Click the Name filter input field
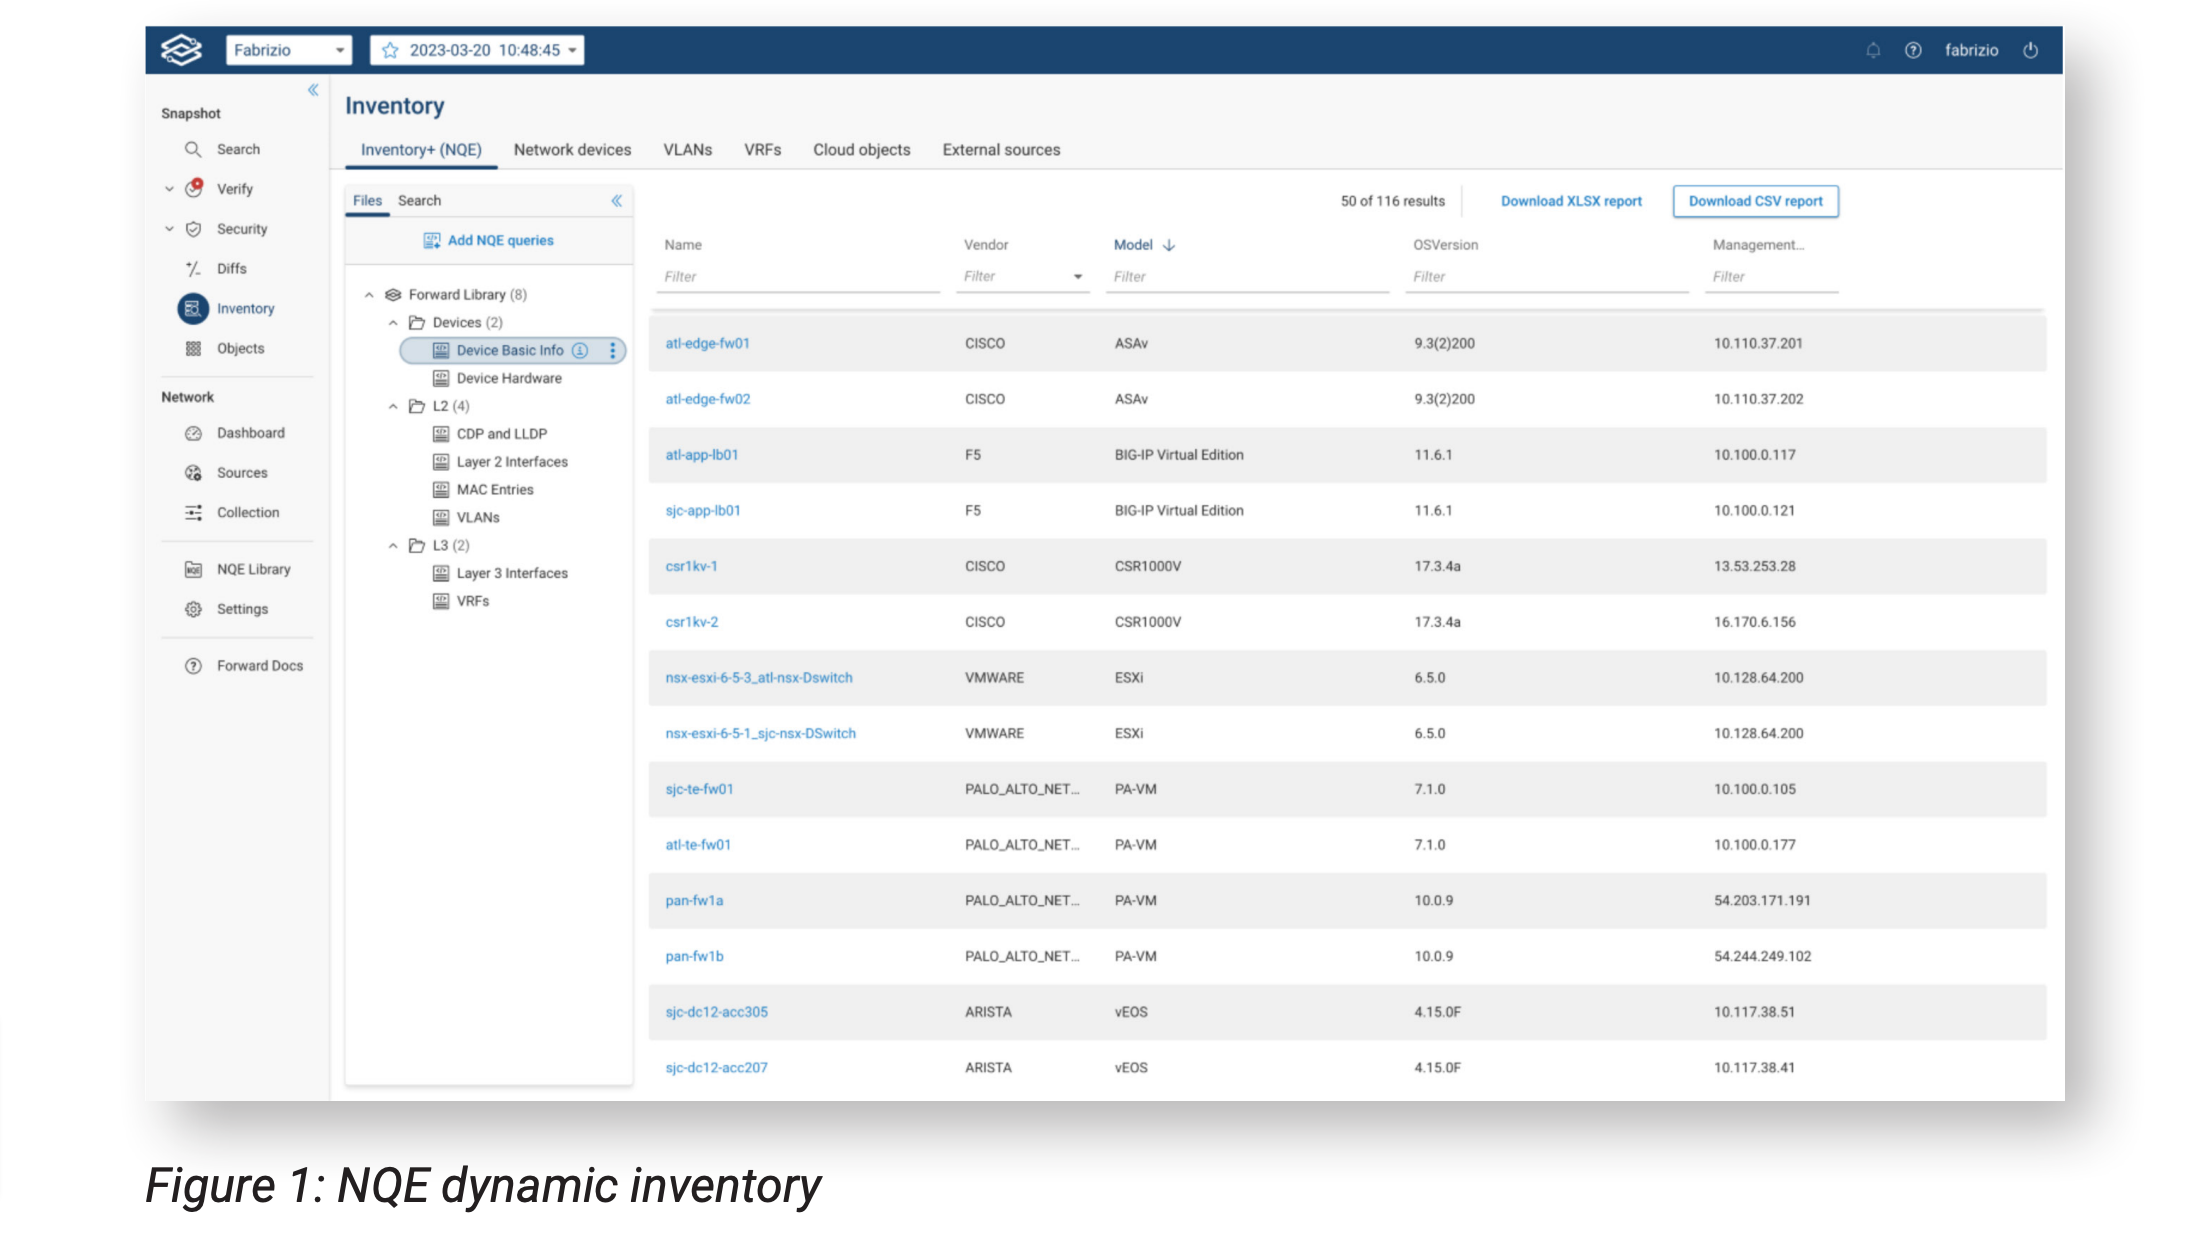 pos(797,277)
